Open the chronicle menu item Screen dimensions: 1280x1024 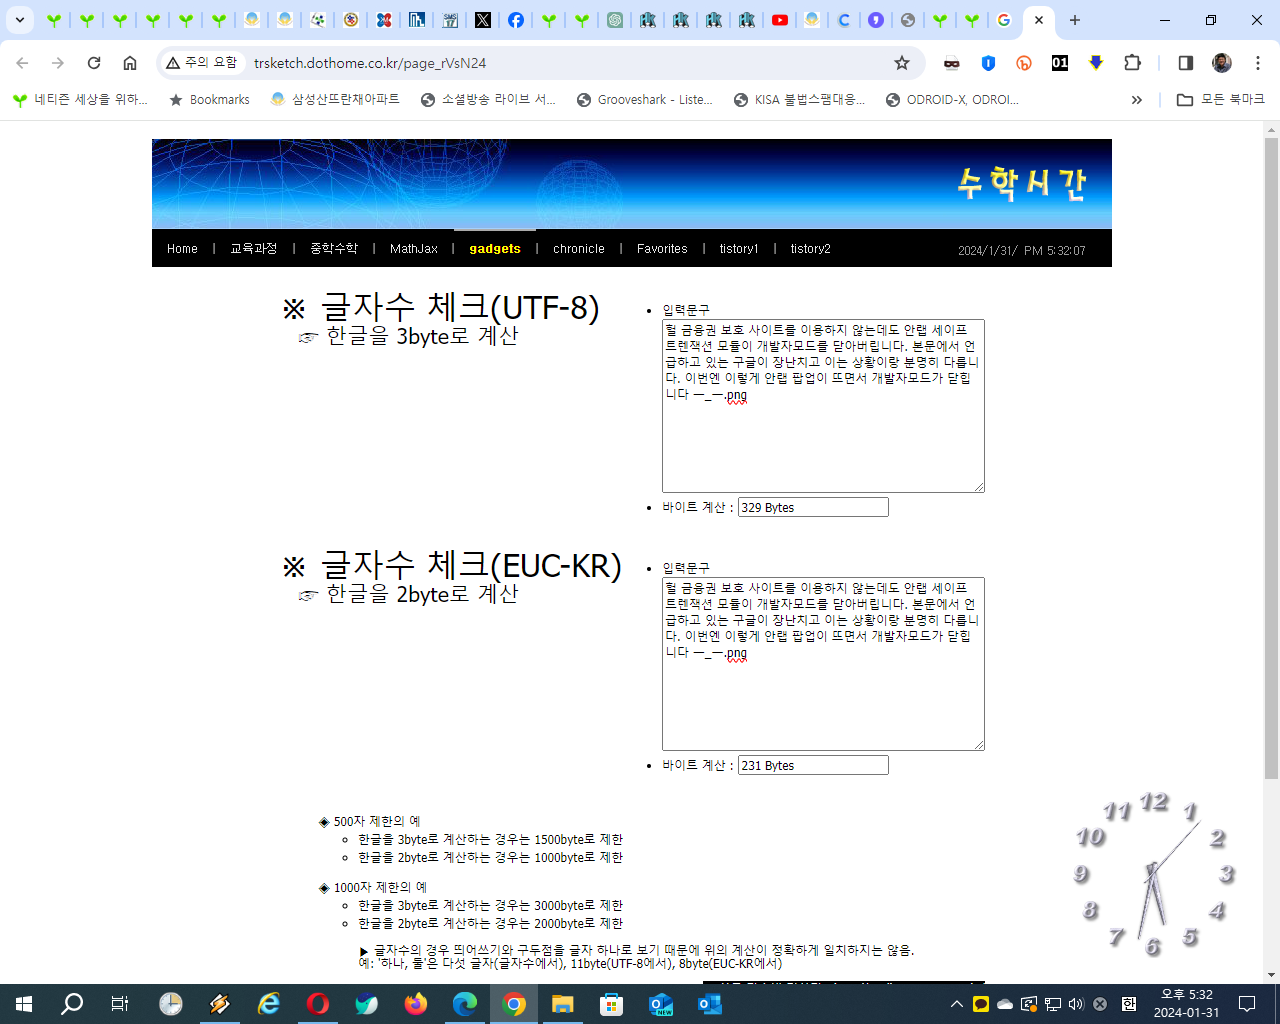point(579,249)
